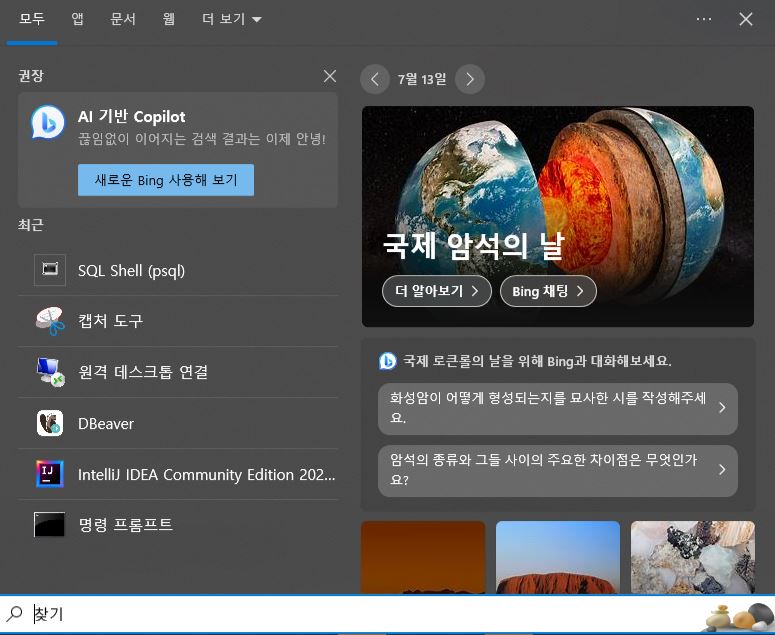Click the AI 기반 Copilot heading
The width and height of the screenshot is (775, 635).
click(x=131, y=117)
